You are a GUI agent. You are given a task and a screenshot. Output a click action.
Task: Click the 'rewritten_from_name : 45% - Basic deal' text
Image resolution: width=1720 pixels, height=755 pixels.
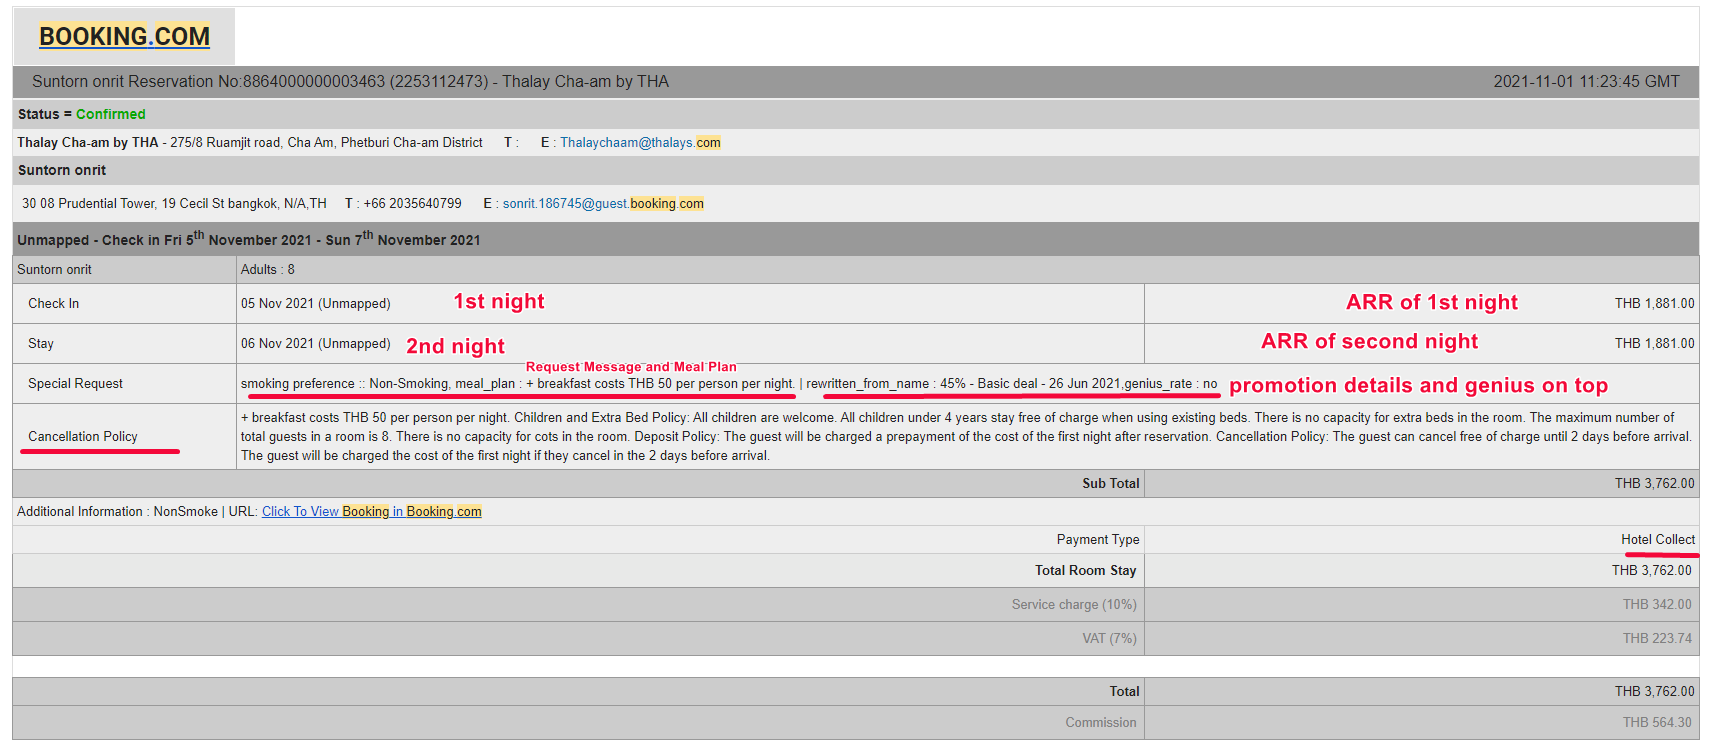922,384
